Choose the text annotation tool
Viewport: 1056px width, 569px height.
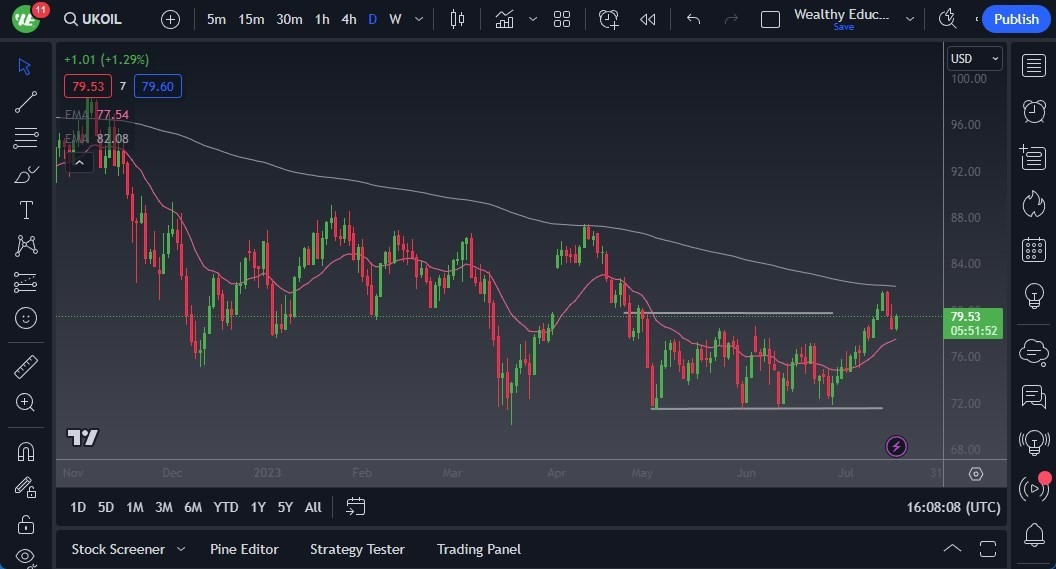[26, 210]
